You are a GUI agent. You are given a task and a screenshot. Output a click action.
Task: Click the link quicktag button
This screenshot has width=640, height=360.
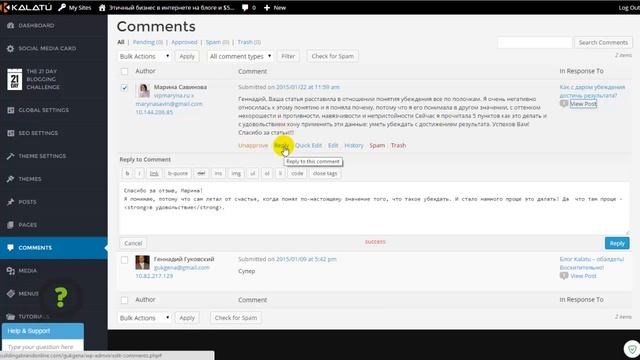[154, 173]
